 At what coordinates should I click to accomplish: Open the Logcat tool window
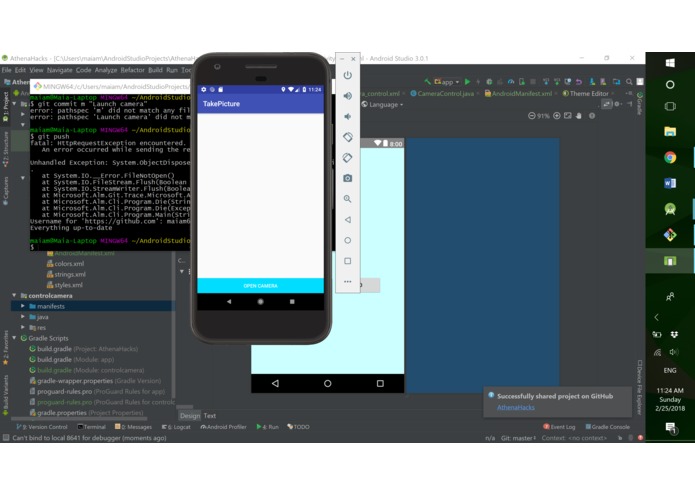pos(176,427)
